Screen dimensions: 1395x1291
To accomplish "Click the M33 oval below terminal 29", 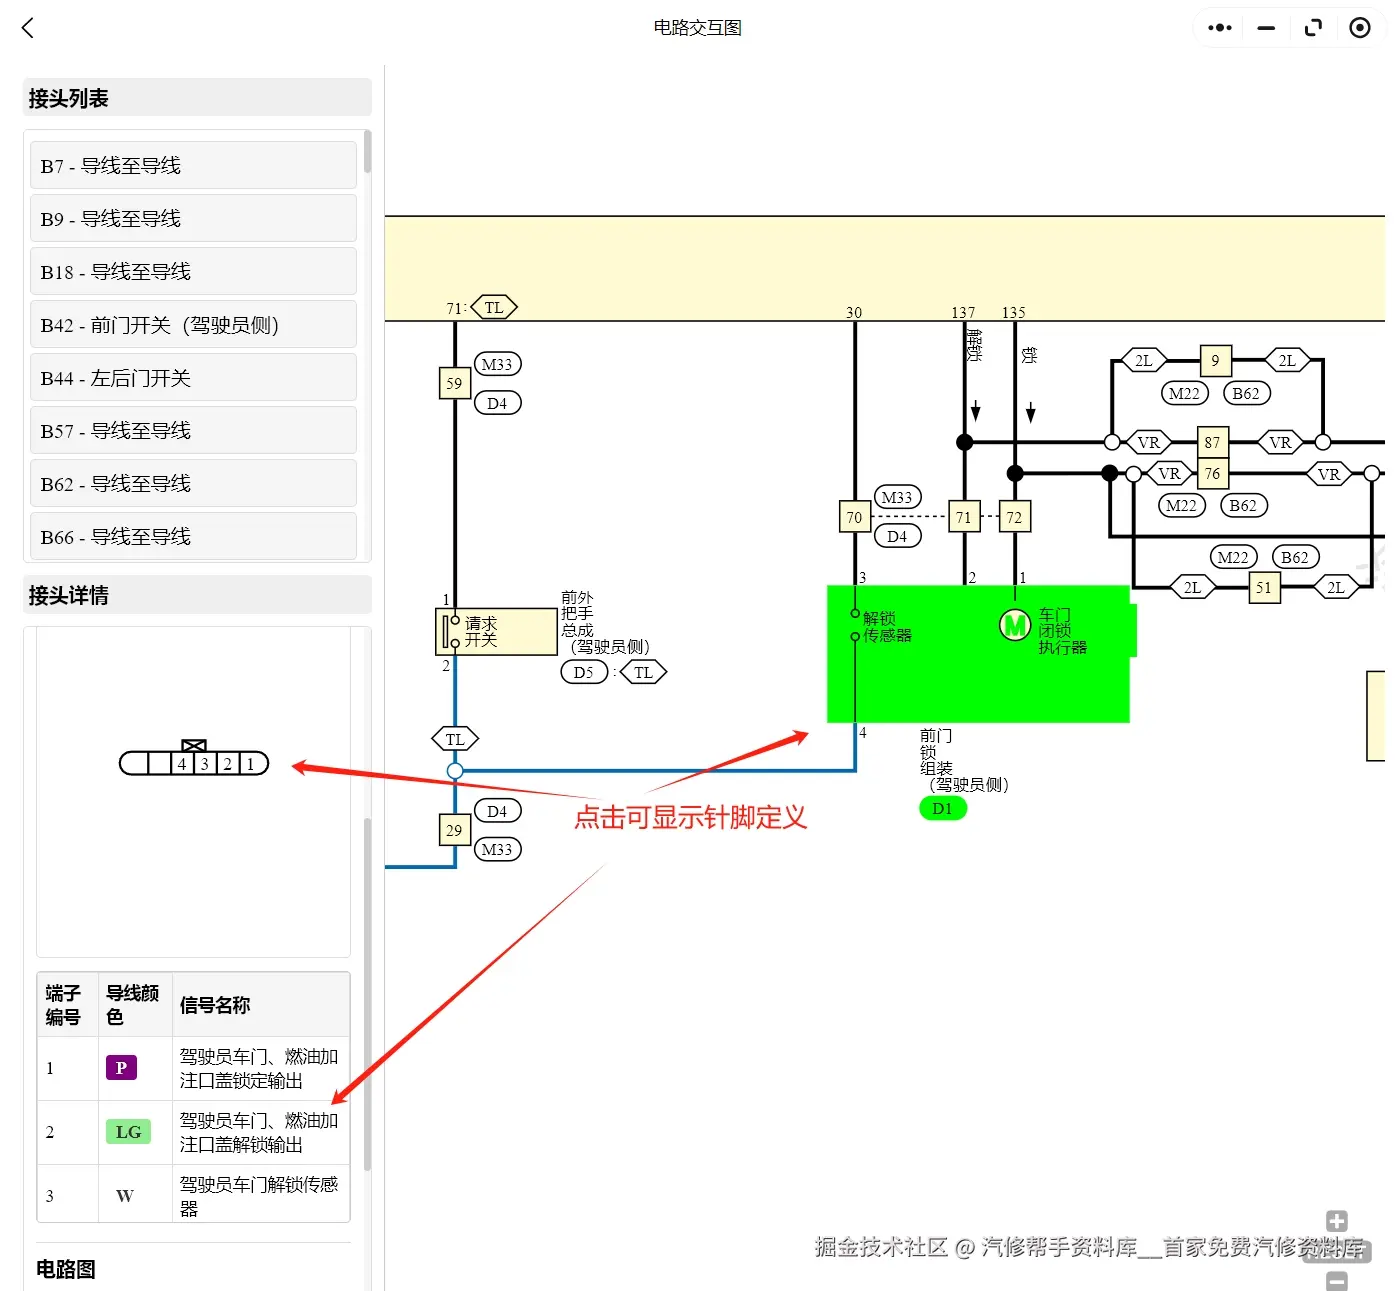I will [497, 849].
